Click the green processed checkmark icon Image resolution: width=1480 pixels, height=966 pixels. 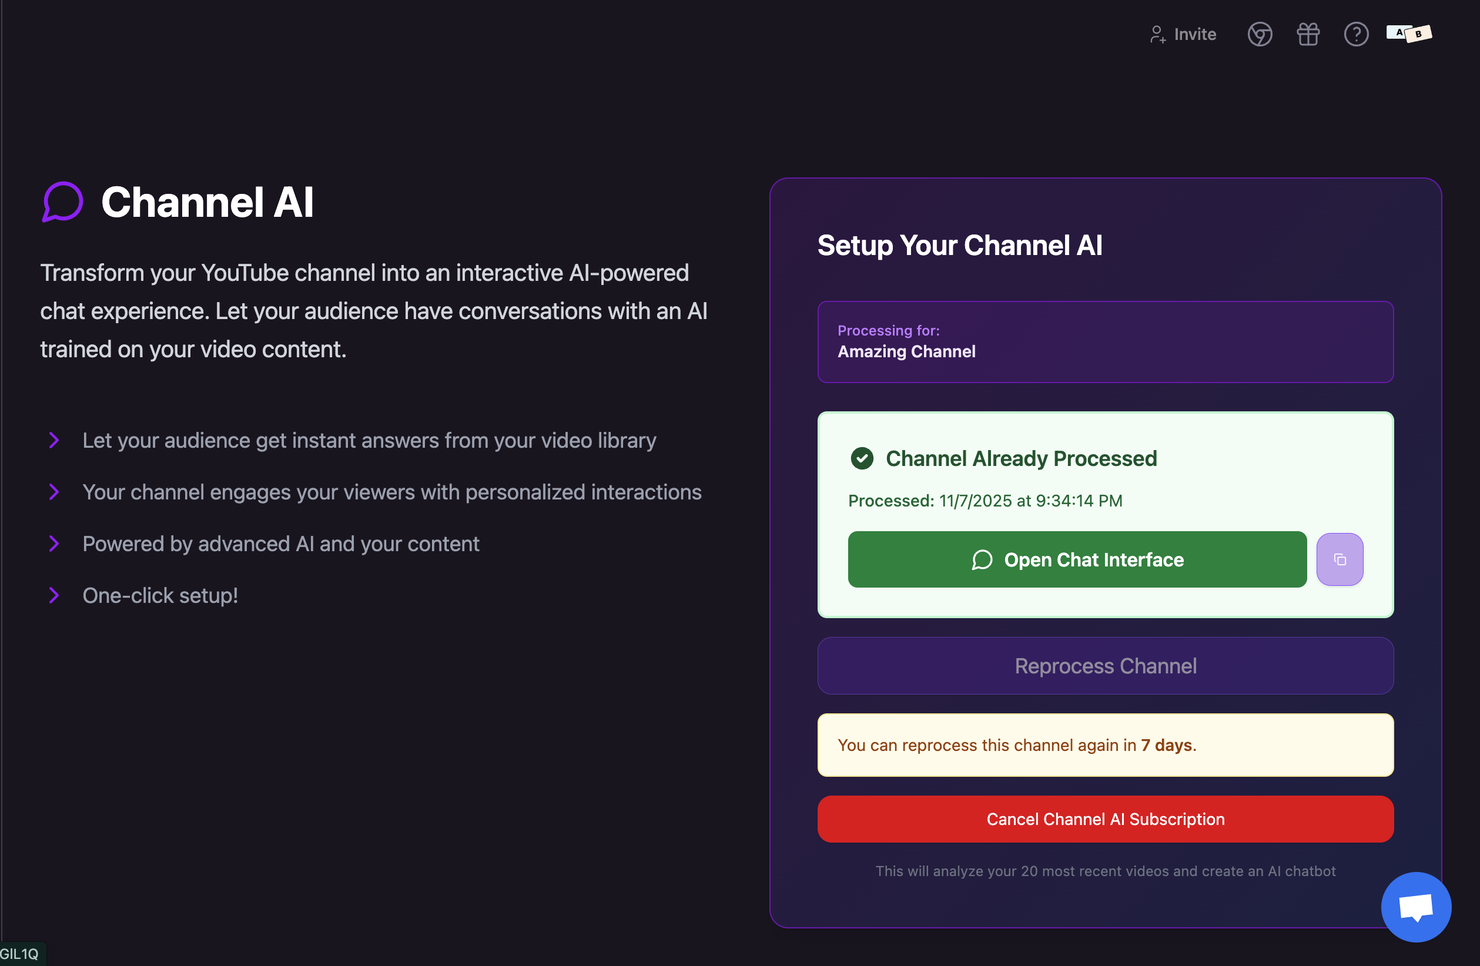(x=862, y=459)
